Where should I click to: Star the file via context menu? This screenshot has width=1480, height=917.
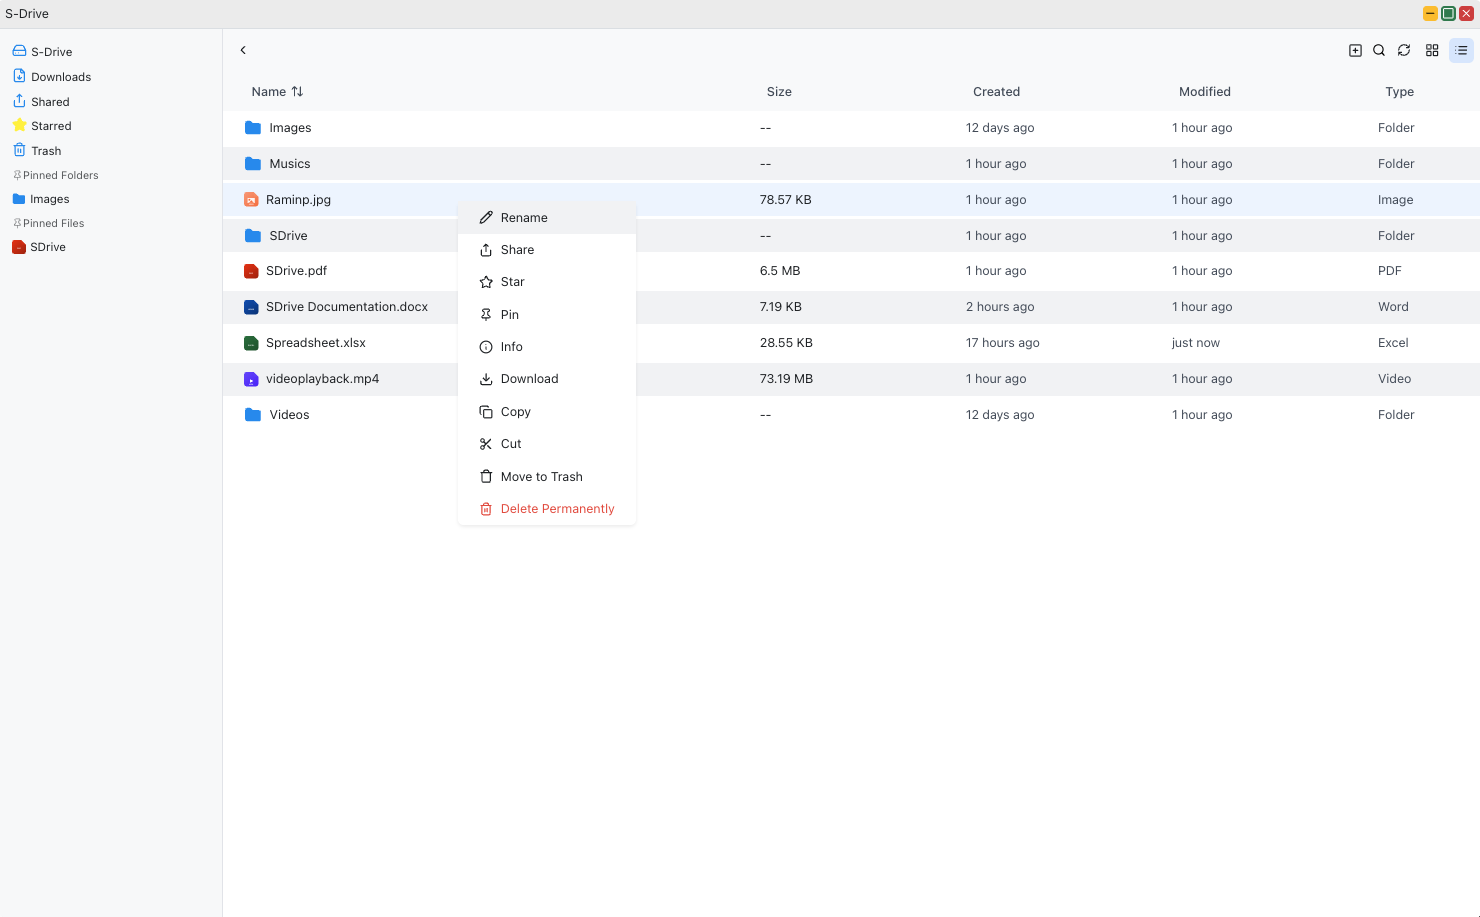[512, 282]
